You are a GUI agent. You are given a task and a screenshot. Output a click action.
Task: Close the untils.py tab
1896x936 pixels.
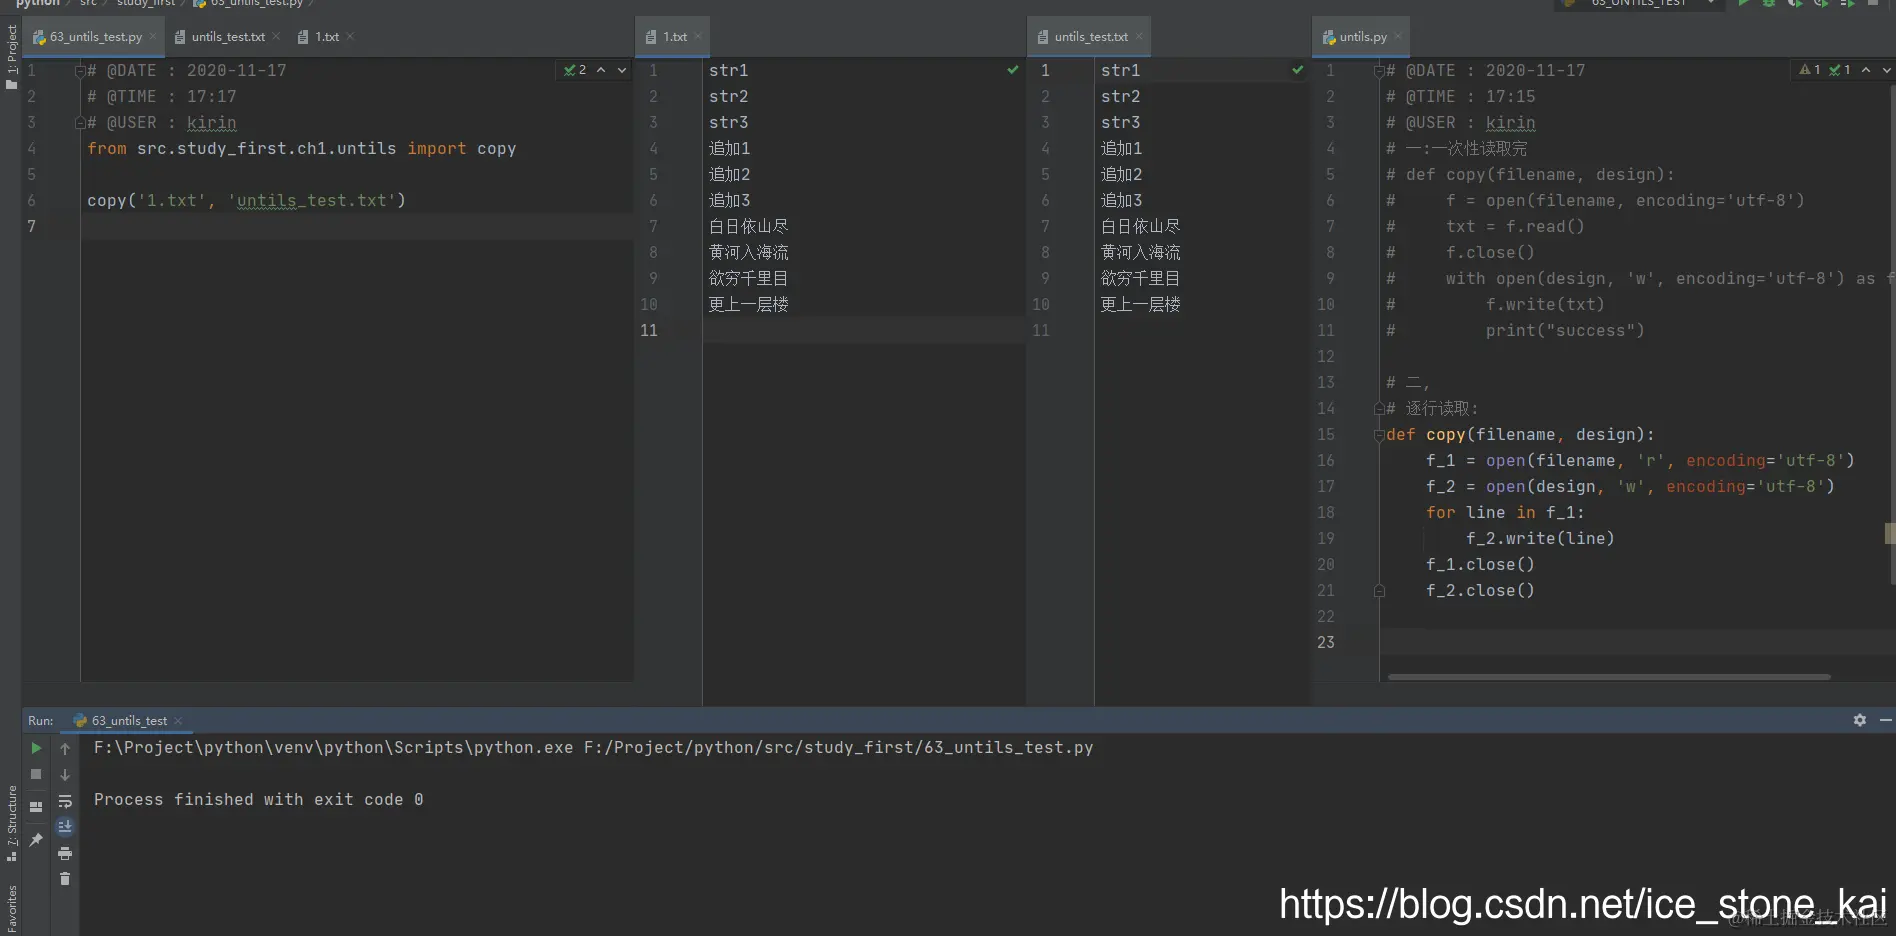[x=1398, y=37]
